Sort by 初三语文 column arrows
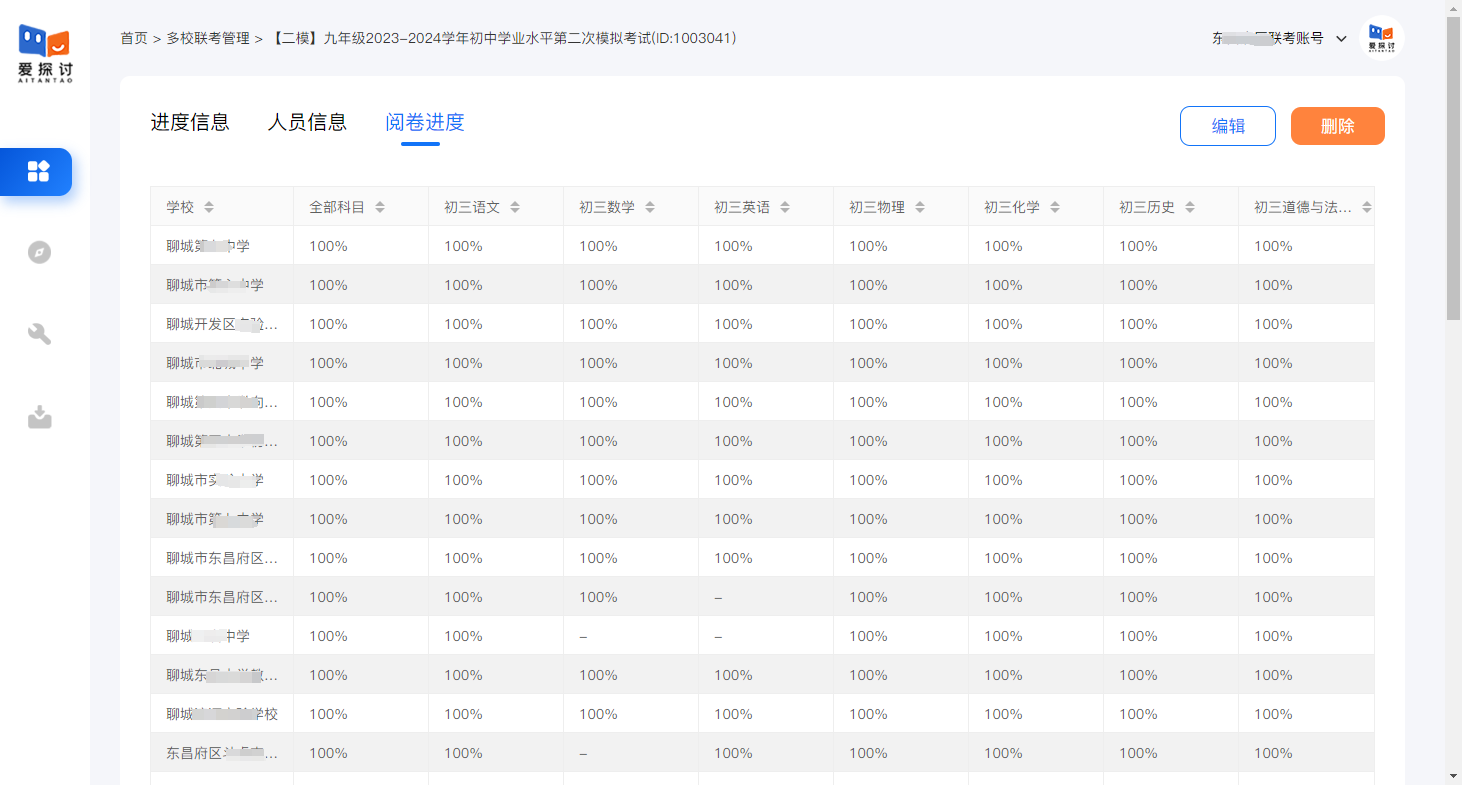This screenshot has height=785, width=1462. pos(515,207)
